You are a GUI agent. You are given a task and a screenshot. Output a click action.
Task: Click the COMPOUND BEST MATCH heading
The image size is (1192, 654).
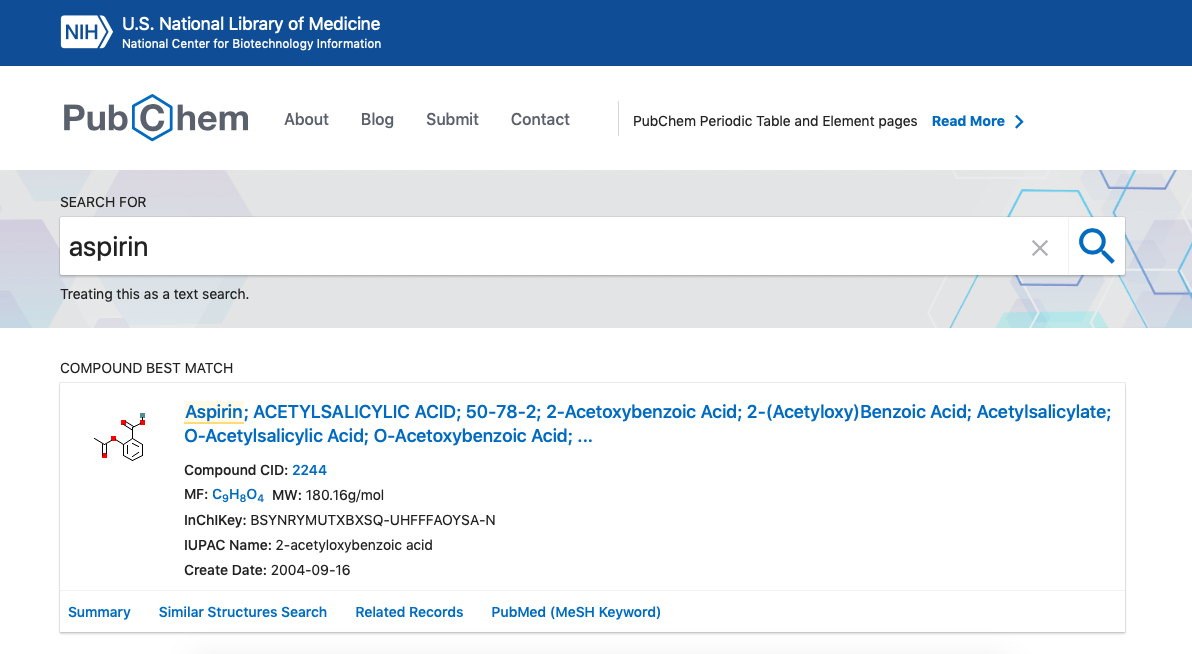click(147, 368)
